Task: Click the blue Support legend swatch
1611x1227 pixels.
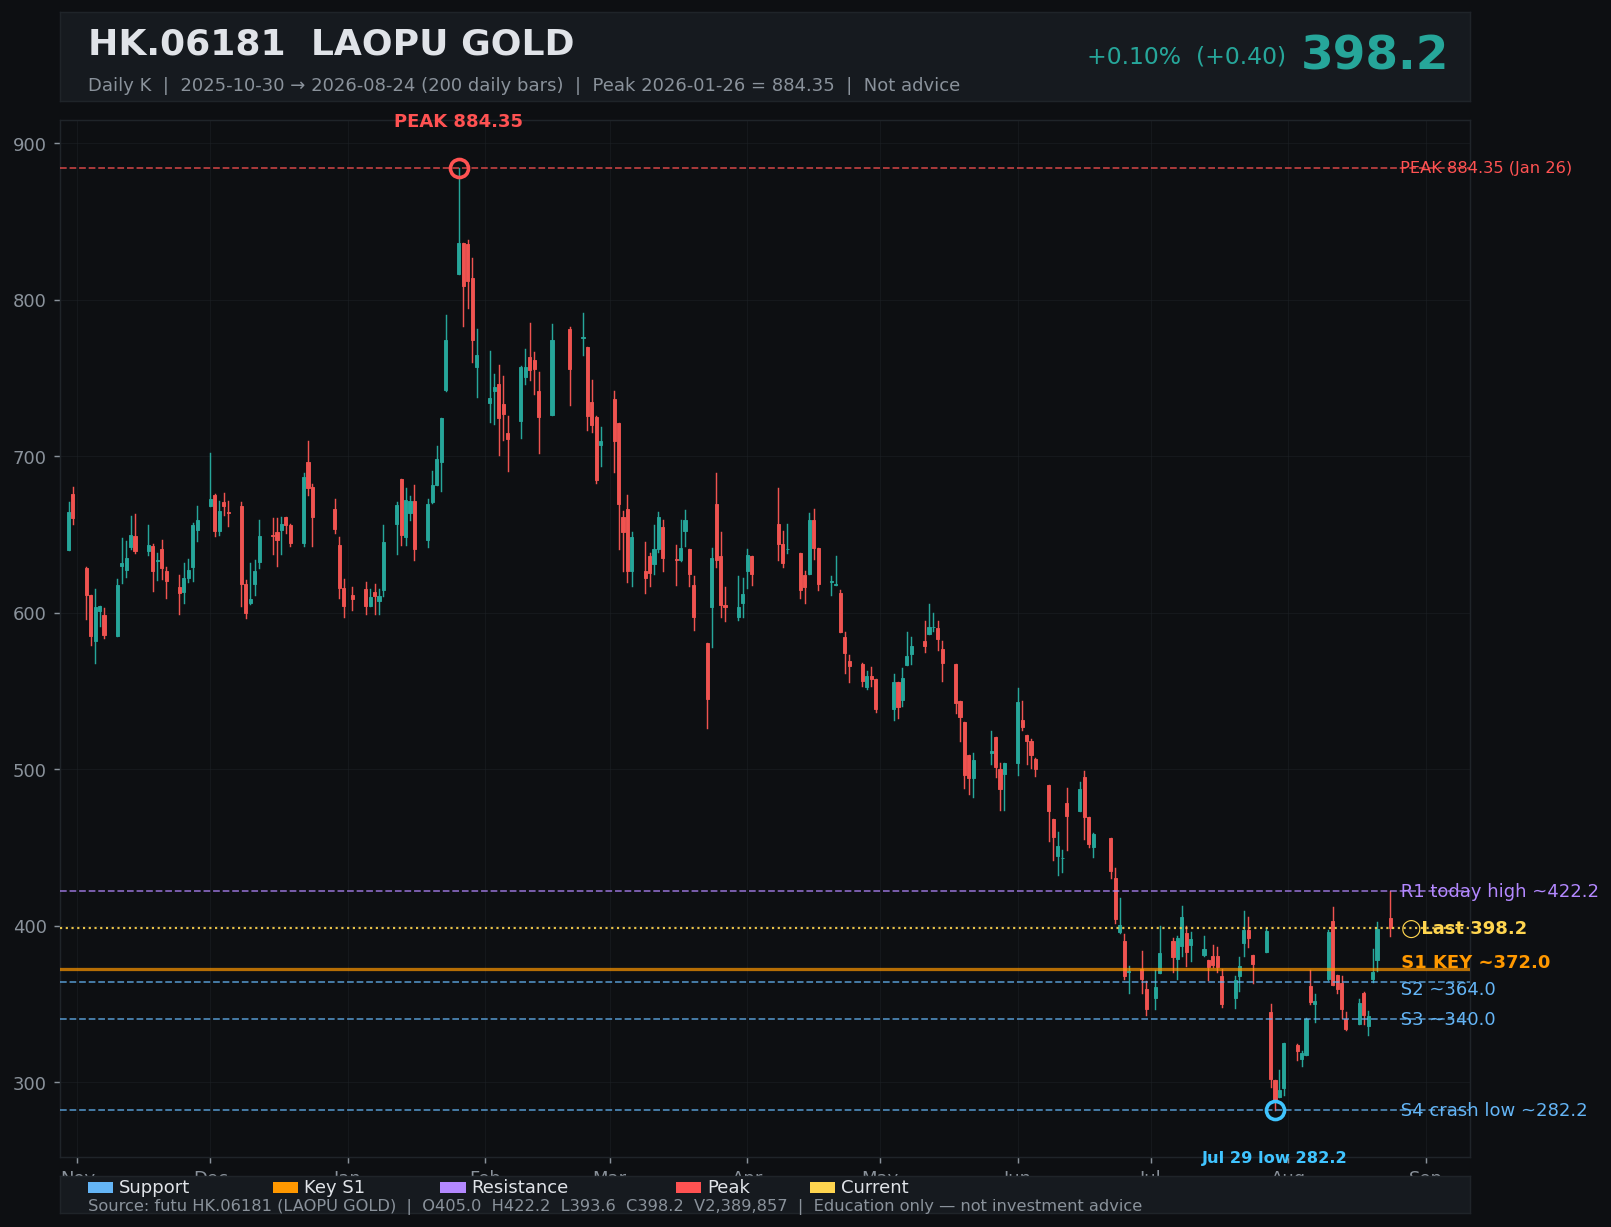Action: point(100,1187)
